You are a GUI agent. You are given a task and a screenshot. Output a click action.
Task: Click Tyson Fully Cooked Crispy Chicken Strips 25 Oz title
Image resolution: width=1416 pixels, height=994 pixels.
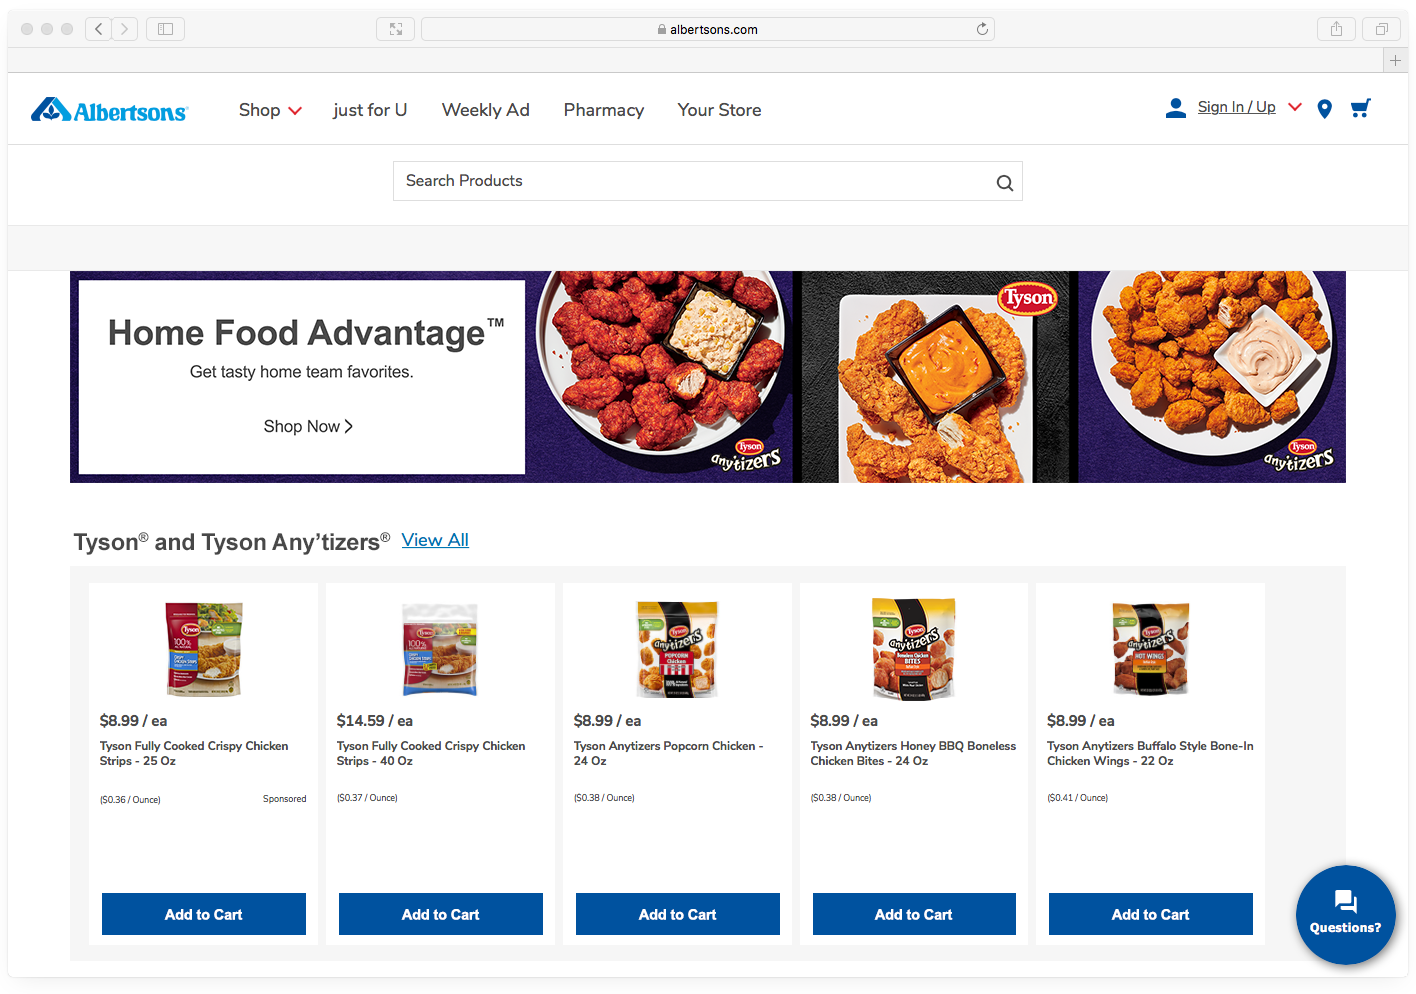point(194,753)
